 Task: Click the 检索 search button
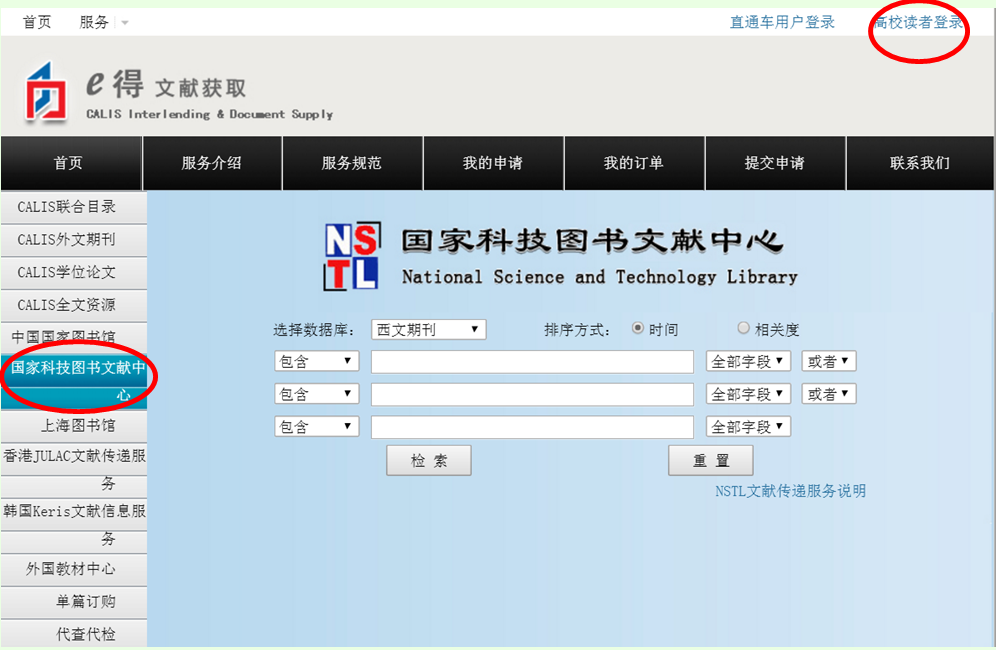(x=429, y=460)
